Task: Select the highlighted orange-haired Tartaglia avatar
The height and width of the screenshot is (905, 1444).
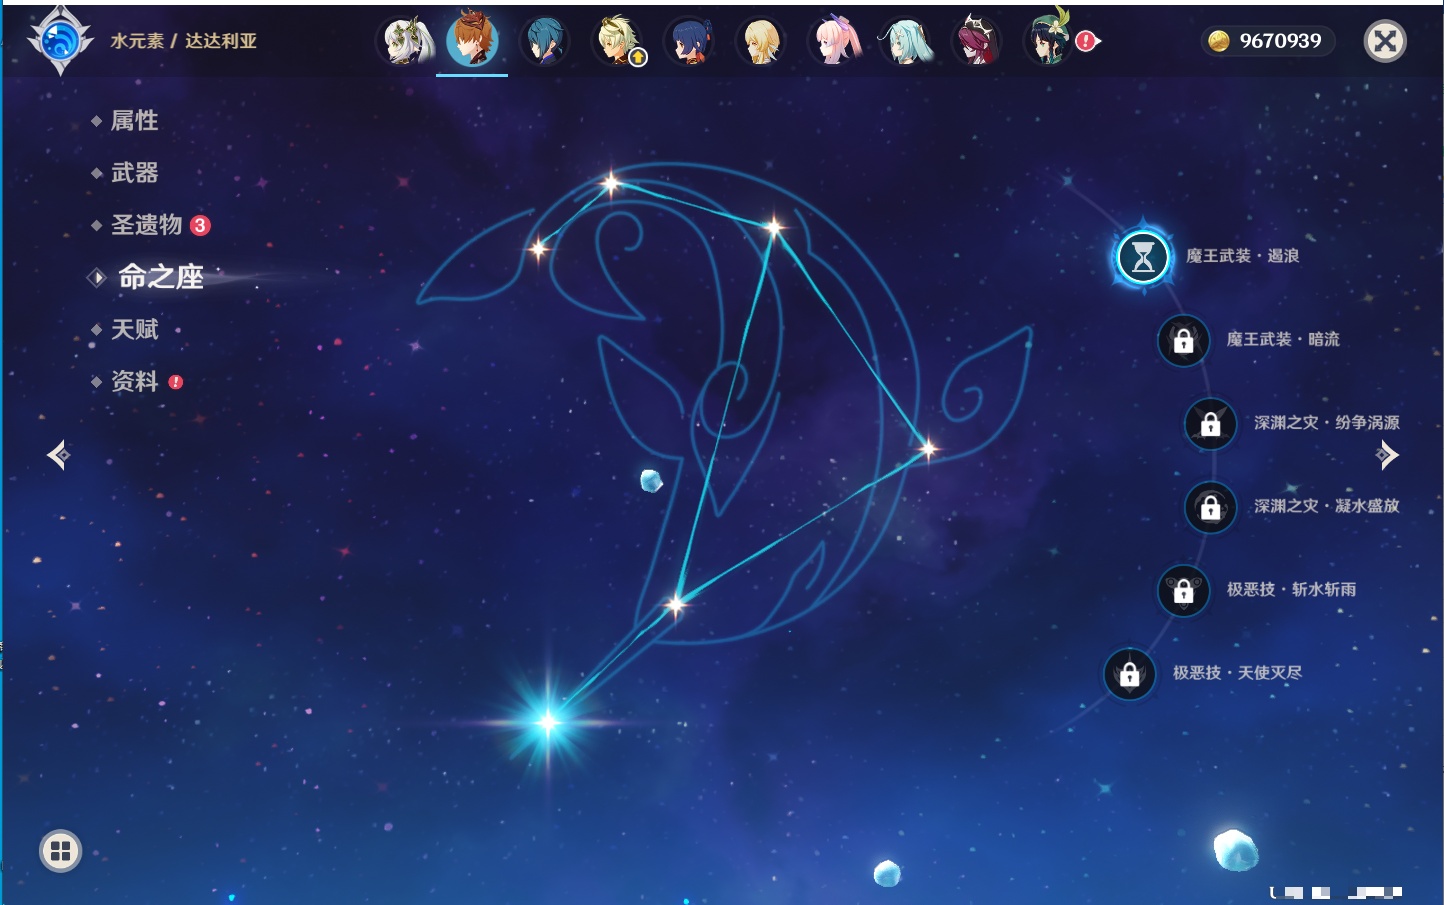Action: (x=473, y=40)
